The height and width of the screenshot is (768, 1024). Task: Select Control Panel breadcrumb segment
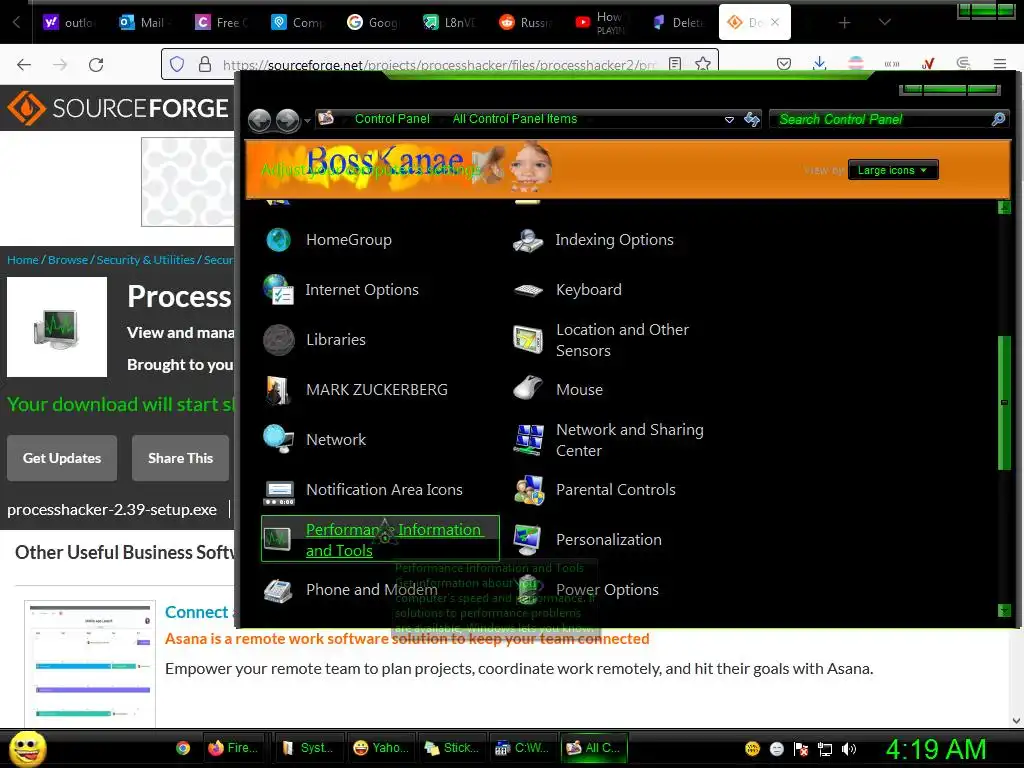point(392,119)
